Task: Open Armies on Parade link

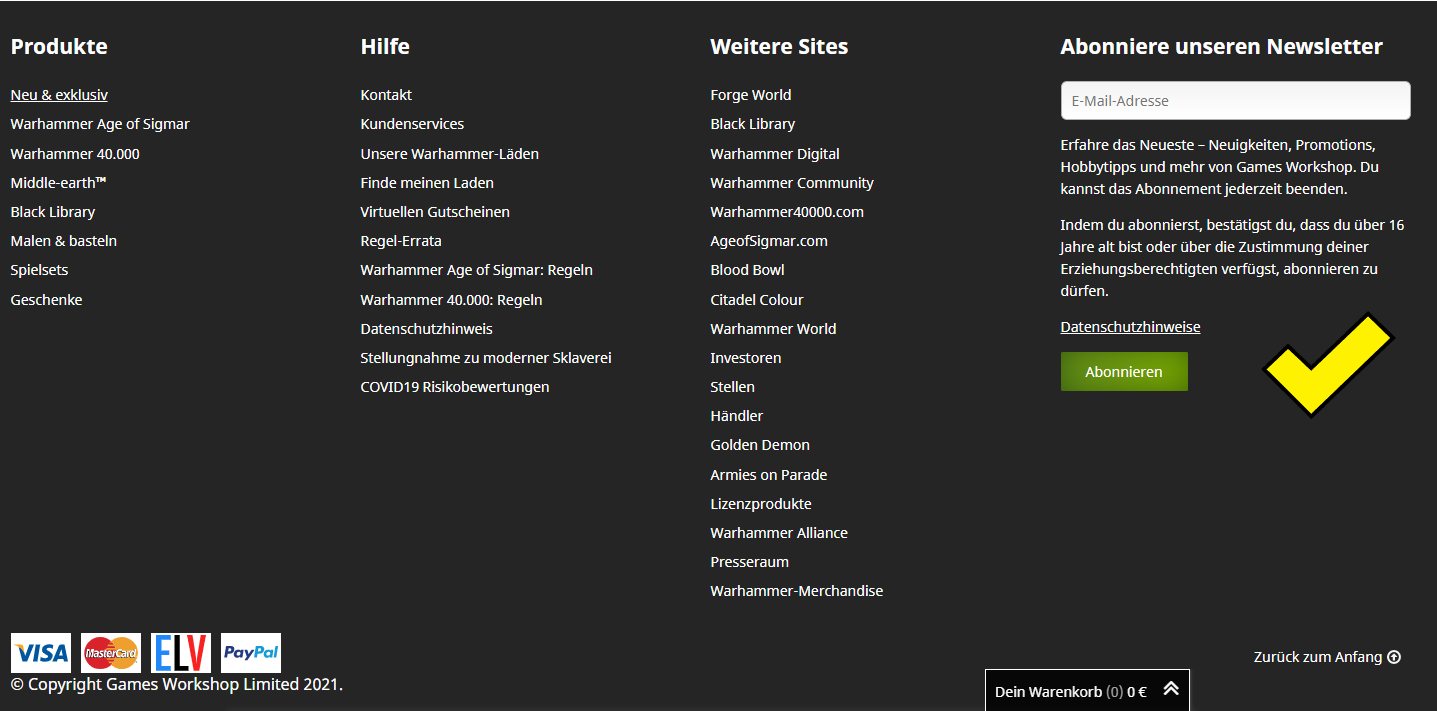Action: pos(769,475)
